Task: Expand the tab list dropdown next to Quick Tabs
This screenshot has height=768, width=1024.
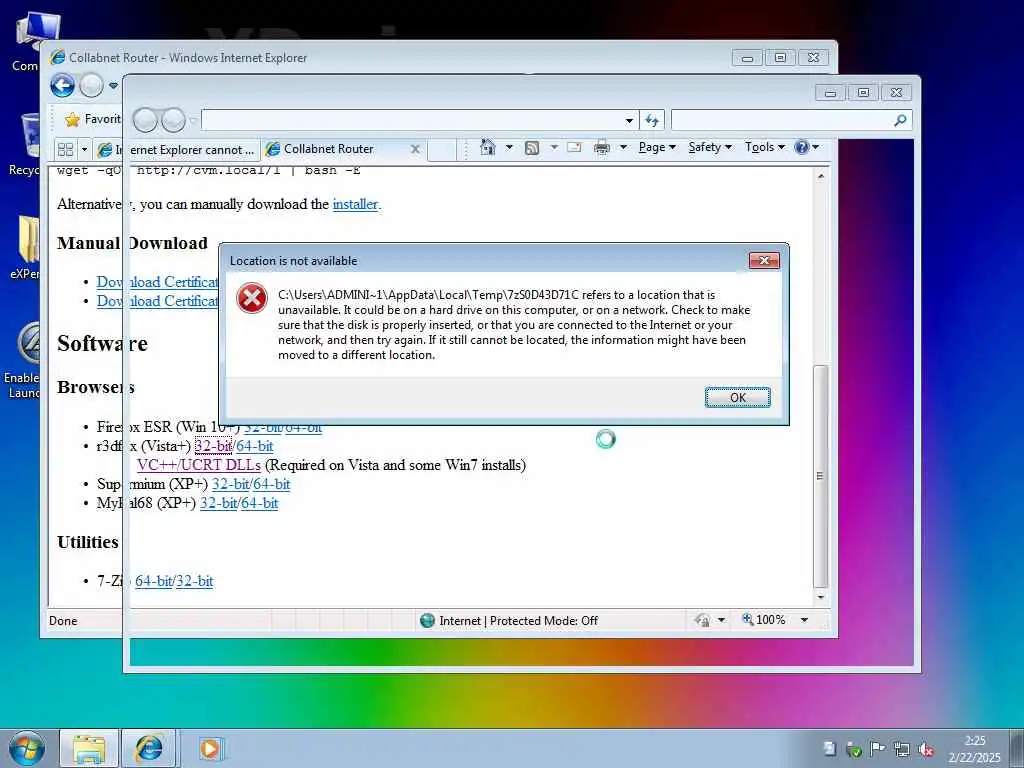Action: [84, 150]
